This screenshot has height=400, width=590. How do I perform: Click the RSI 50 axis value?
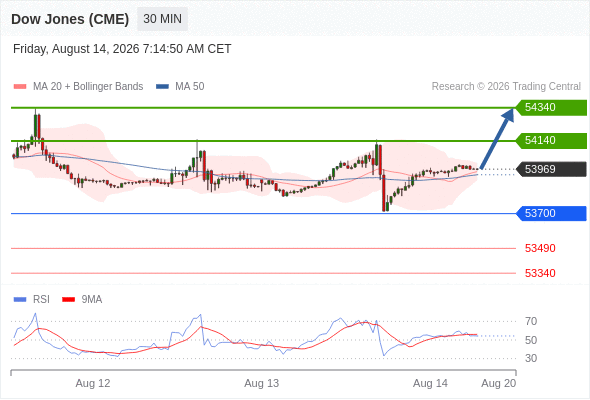(531, 340)
